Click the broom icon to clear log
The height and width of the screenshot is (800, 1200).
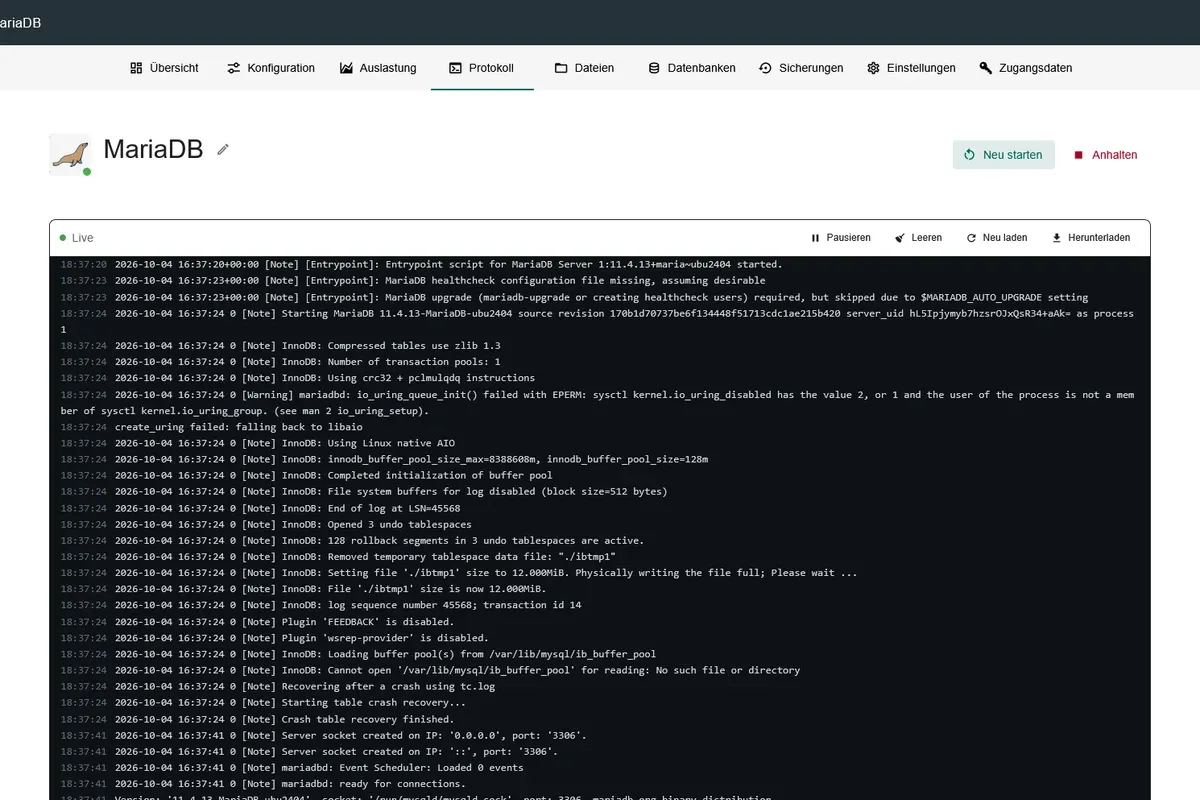[x=900, y=238]
